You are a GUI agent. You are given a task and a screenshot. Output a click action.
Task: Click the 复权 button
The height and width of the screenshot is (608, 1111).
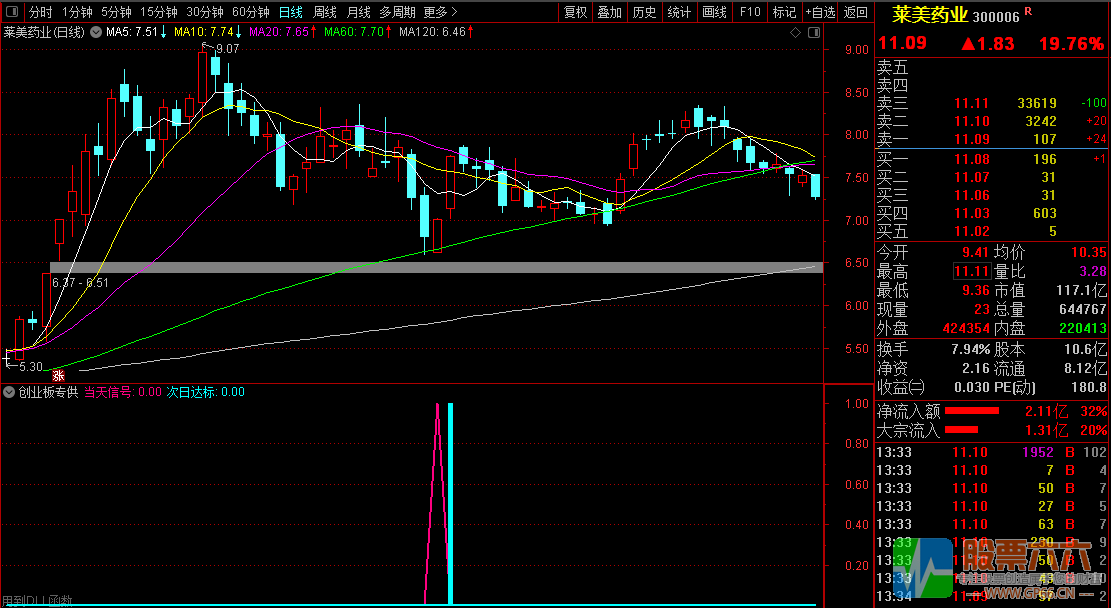(575, 12)
